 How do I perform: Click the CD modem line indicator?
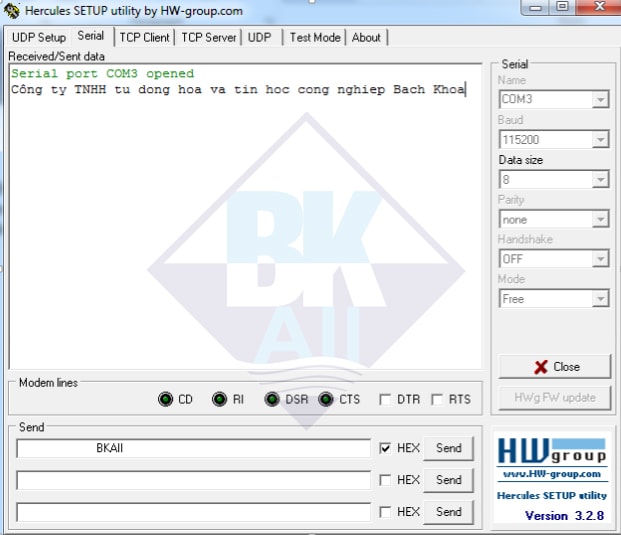tap(165, 399)
